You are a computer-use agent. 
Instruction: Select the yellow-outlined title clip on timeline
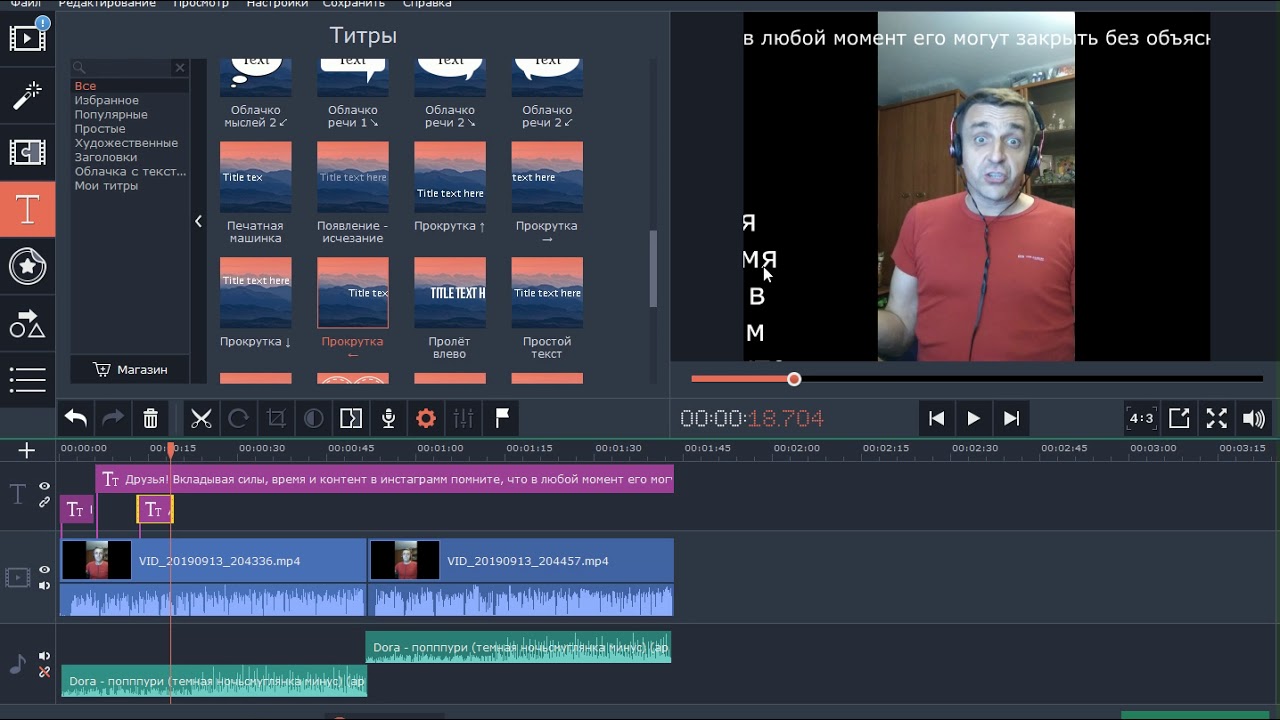coord(155,510)
